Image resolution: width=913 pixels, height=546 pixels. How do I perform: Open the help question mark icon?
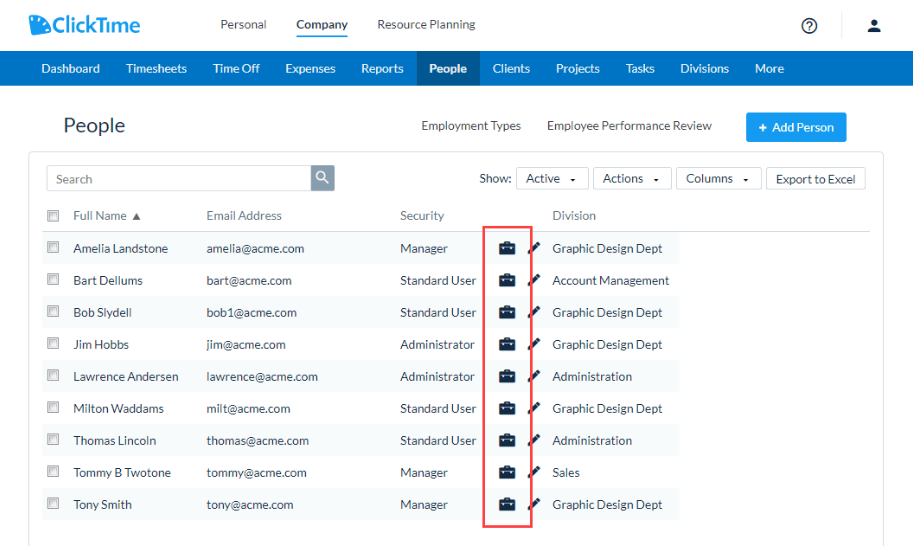click(x=809, y=26)
